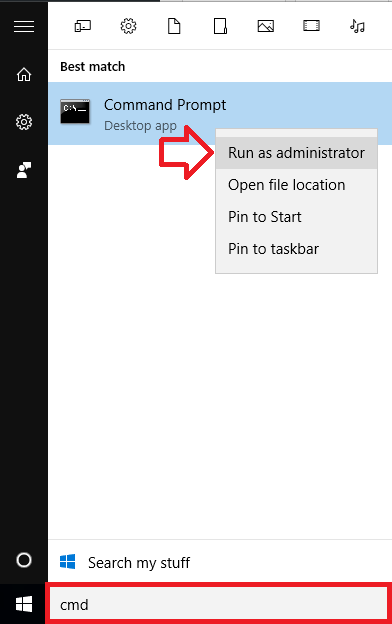The height and width of the screenshot is (624, 392).
Task: Click the Search my stuff button
Action: point(220,562)
